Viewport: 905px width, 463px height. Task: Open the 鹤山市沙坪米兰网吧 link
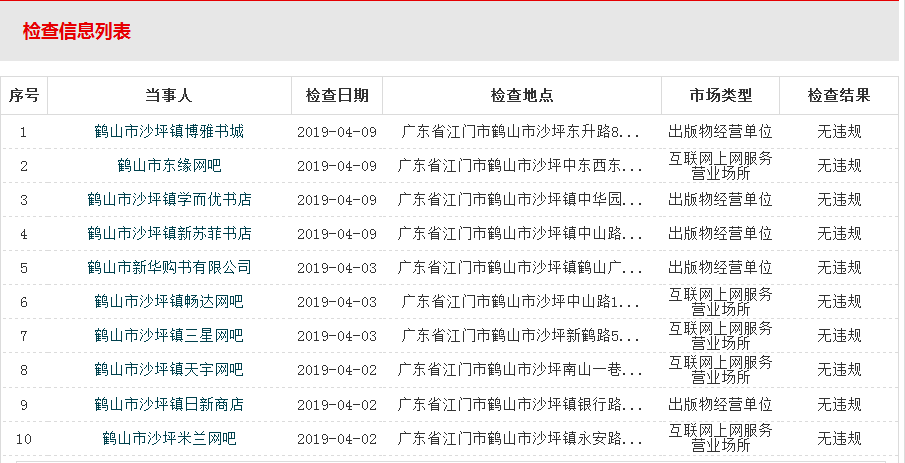pyautogui.click(x=169, y=437)
